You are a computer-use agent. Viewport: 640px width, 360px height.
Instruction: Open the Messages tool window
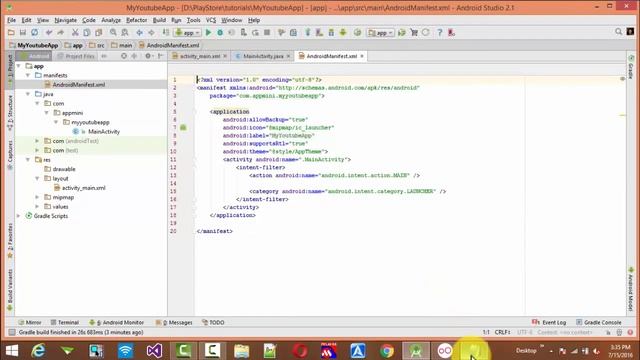(x=174, y=322)
